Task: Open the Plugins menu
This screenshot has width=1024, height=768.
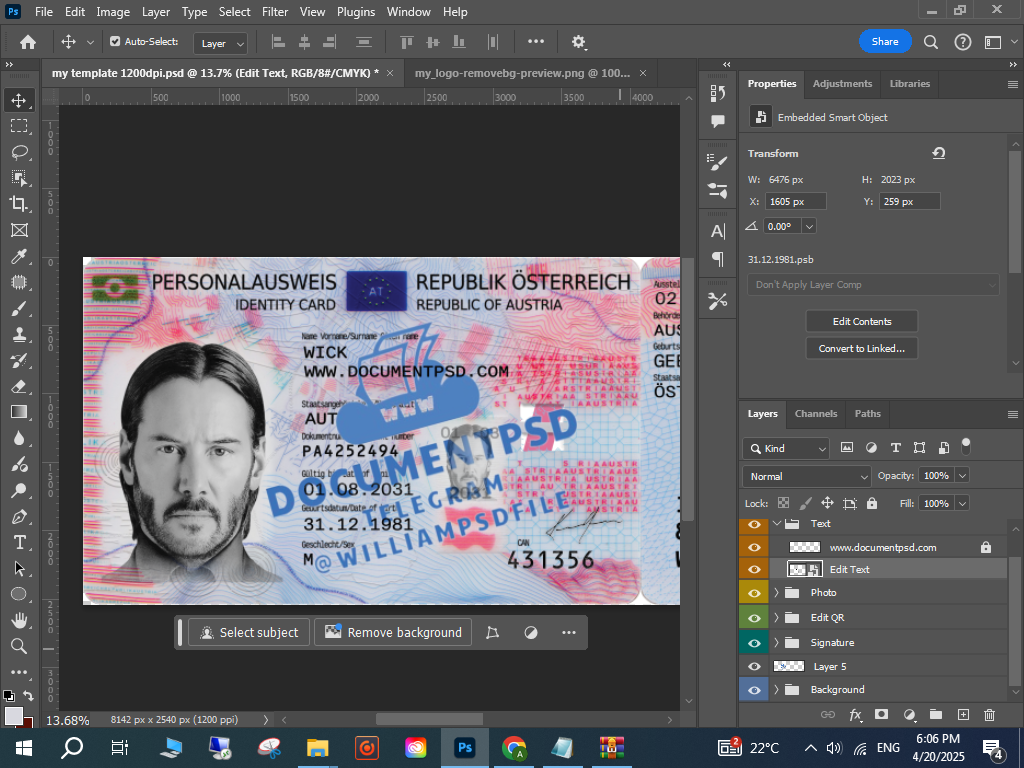Action: pyautogui.click(x=356, y=12)
